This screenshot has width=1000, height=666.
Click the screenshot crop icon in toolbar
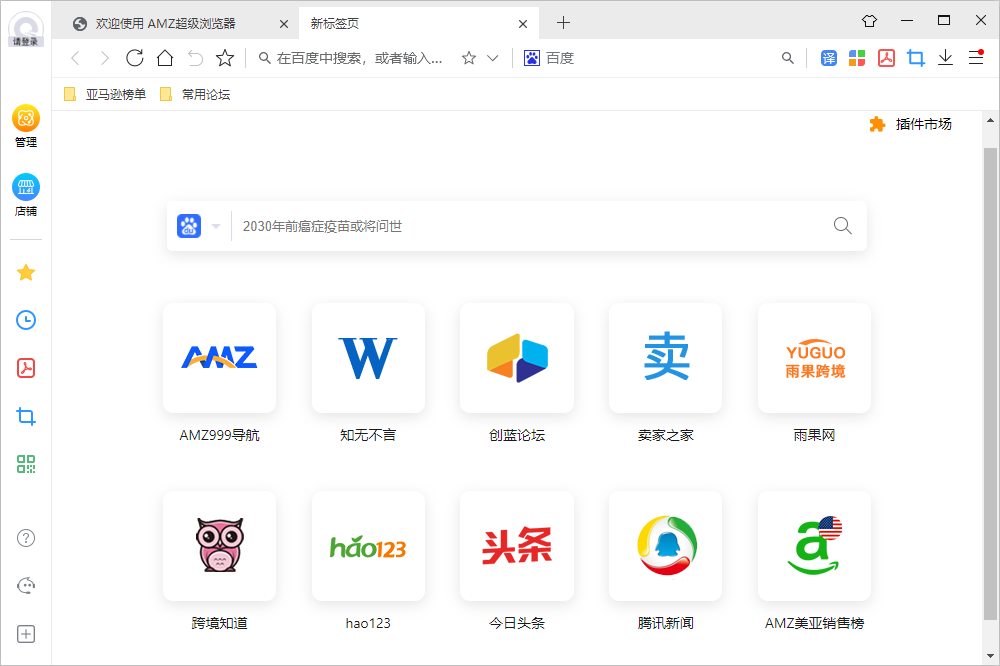(915, 58)
